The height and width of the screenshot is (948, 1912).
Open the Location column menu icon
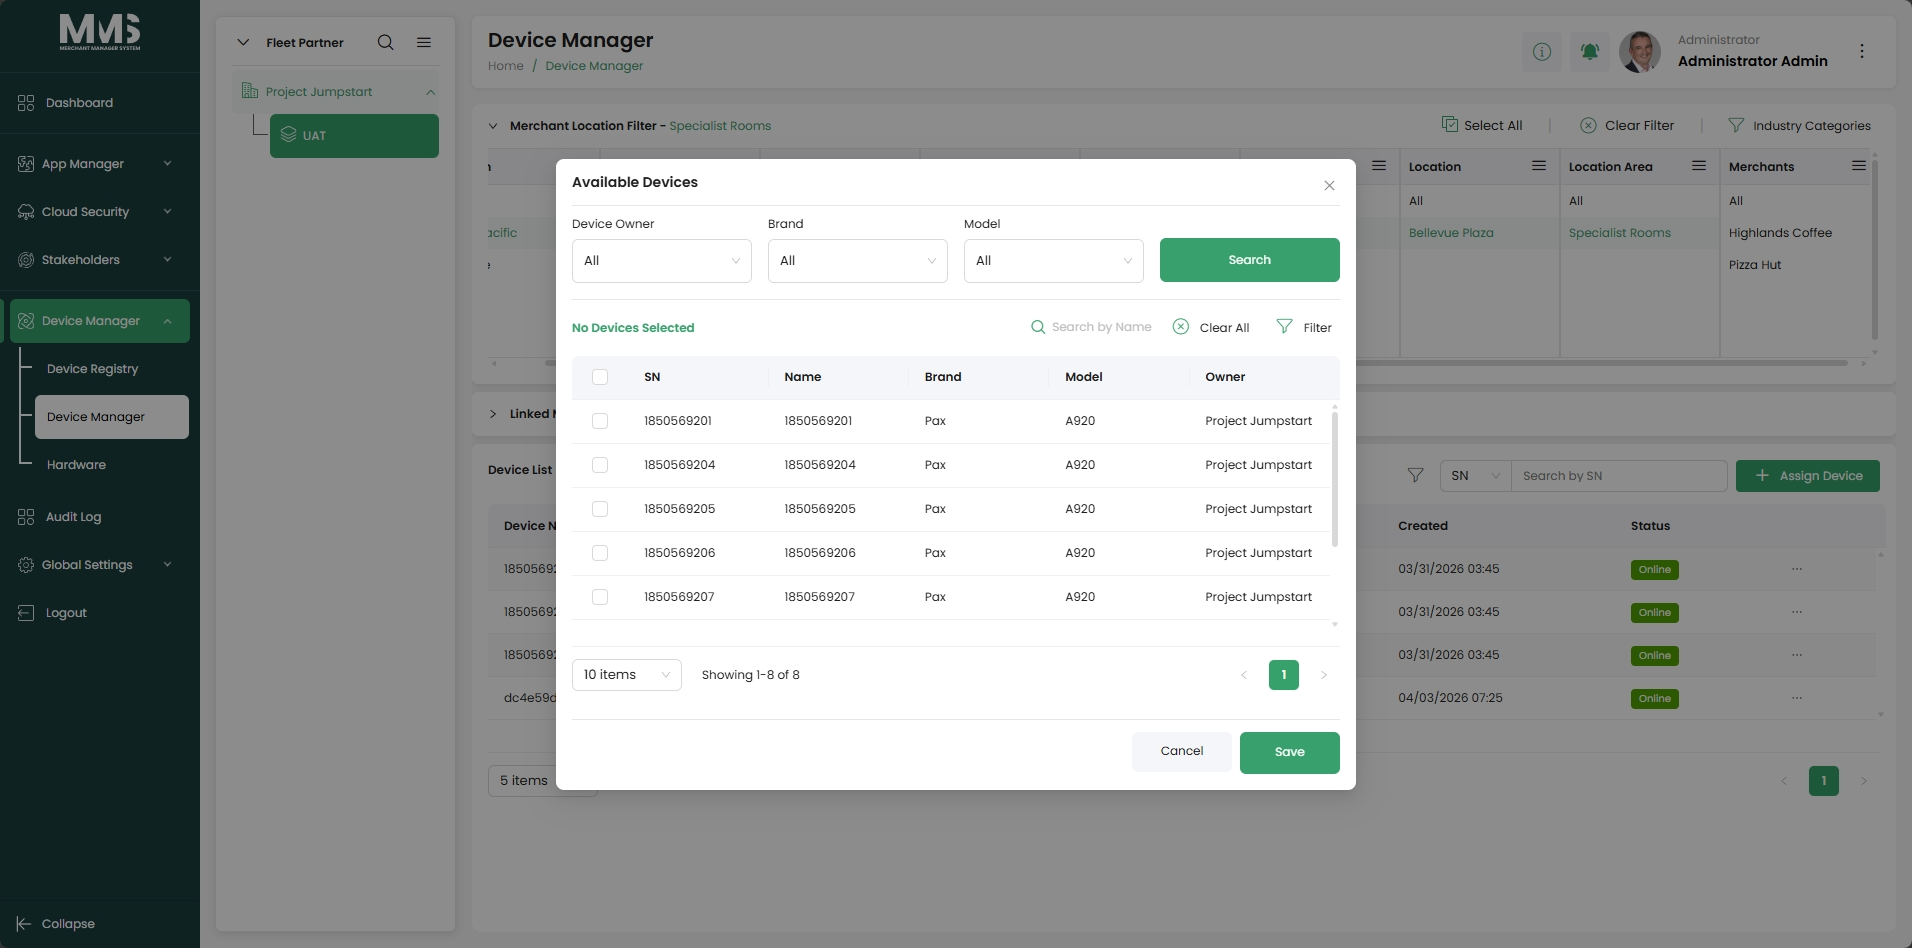pyautogui.click(x=1539, y=166)
